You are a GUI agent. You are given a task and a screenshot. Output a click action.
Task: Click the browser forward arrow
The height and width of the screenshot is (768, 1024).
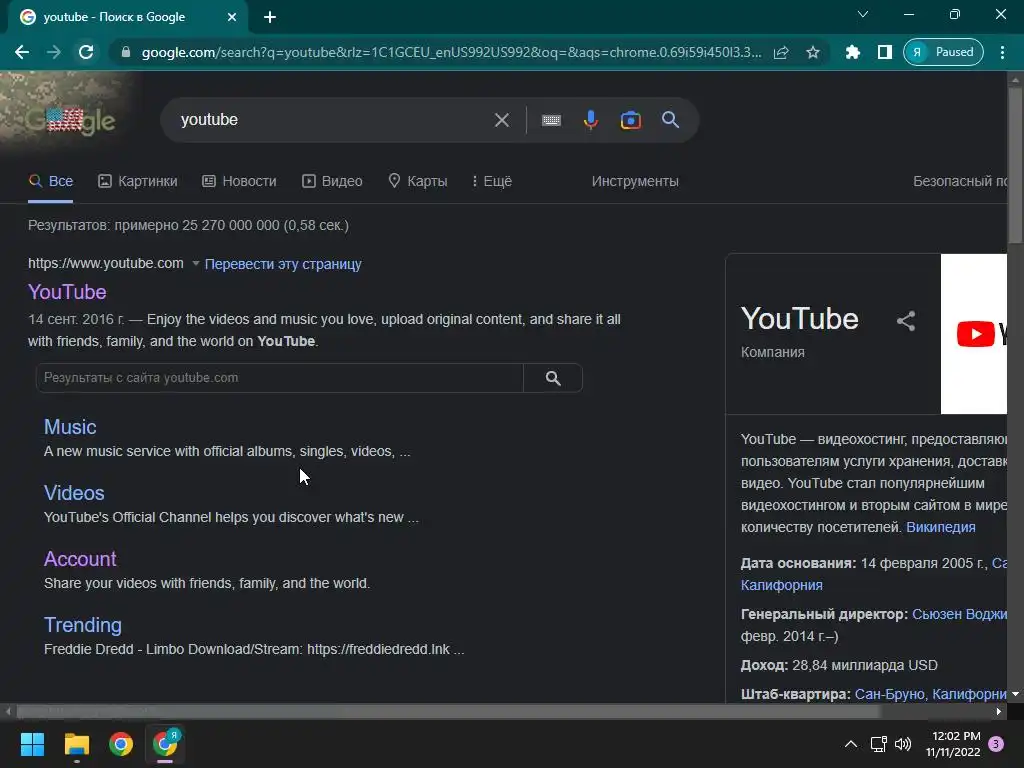(54, 52)
